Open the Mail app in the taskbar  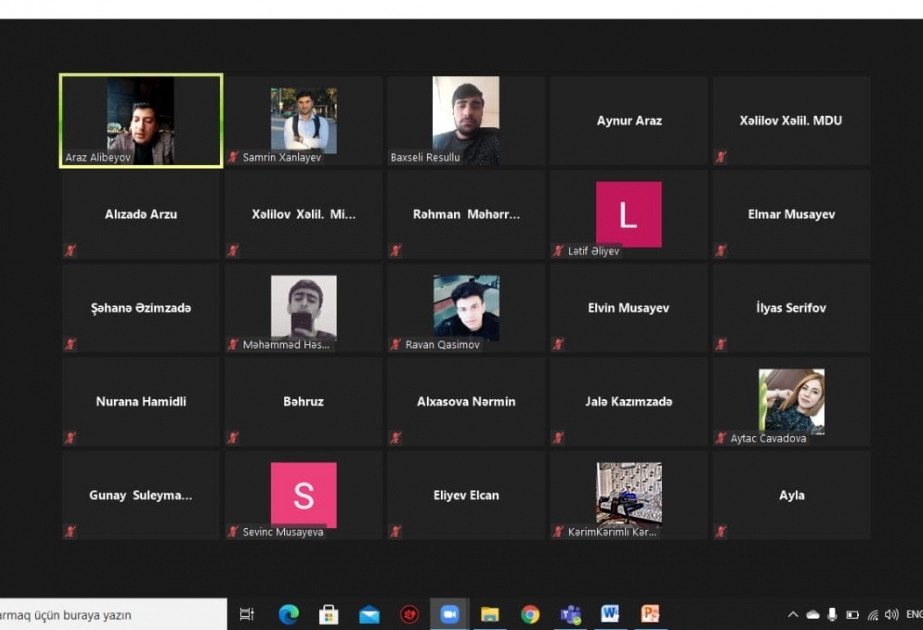point(369,615)
